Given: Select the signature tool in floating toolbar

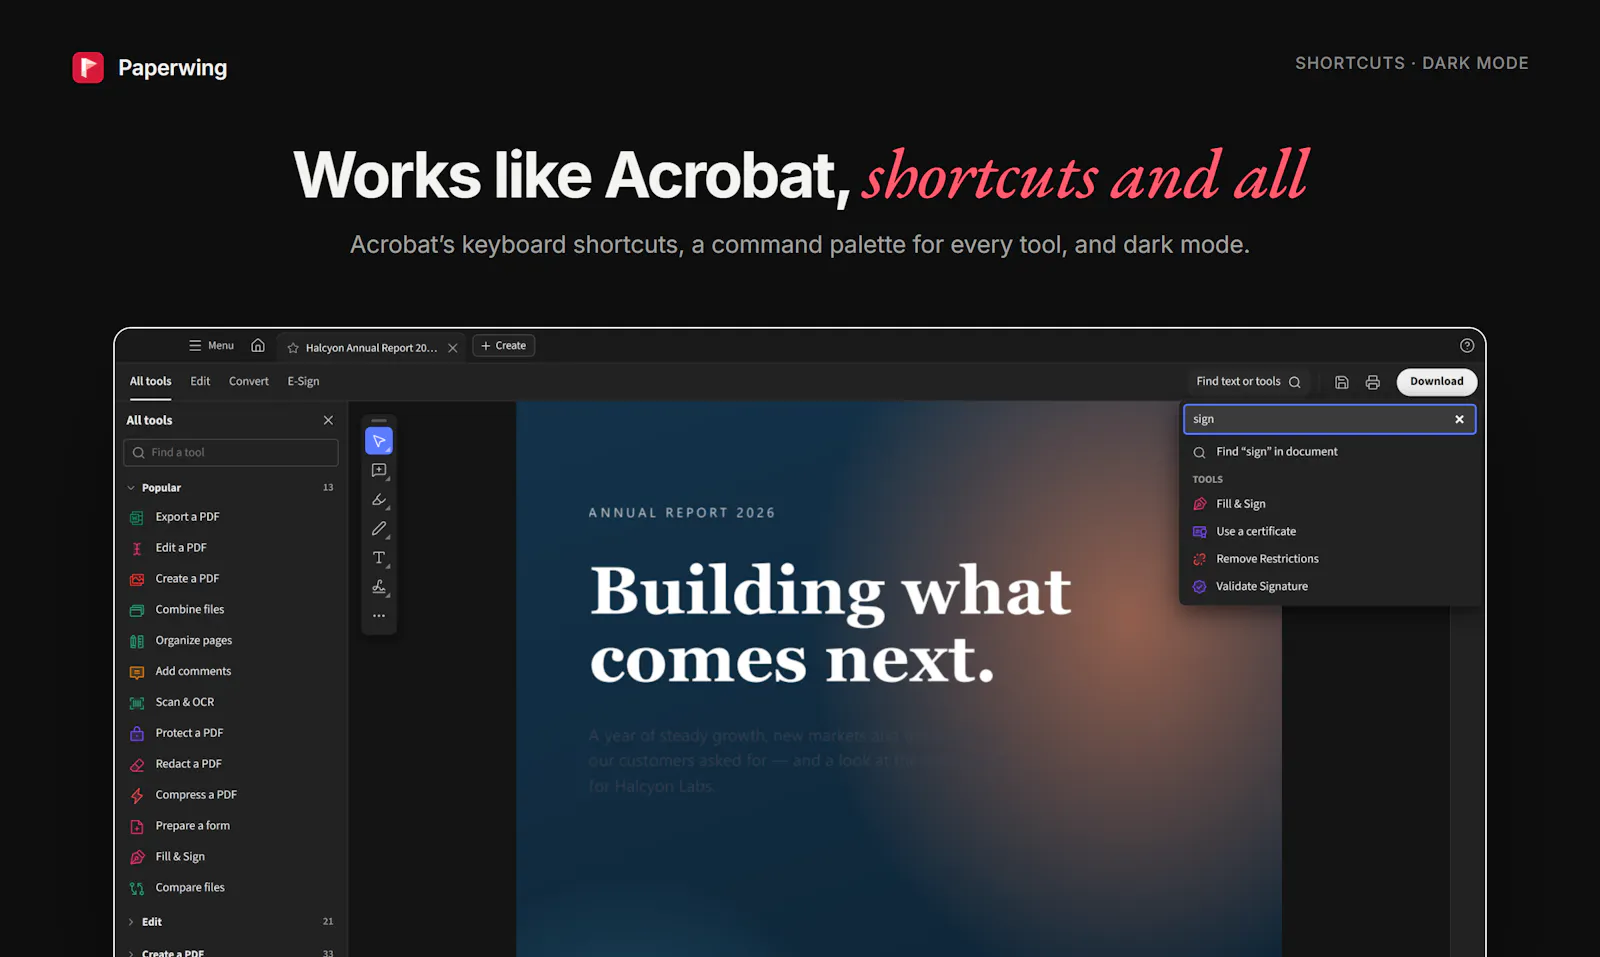Looking at the screenshot, I should click(x=379, y=586).
